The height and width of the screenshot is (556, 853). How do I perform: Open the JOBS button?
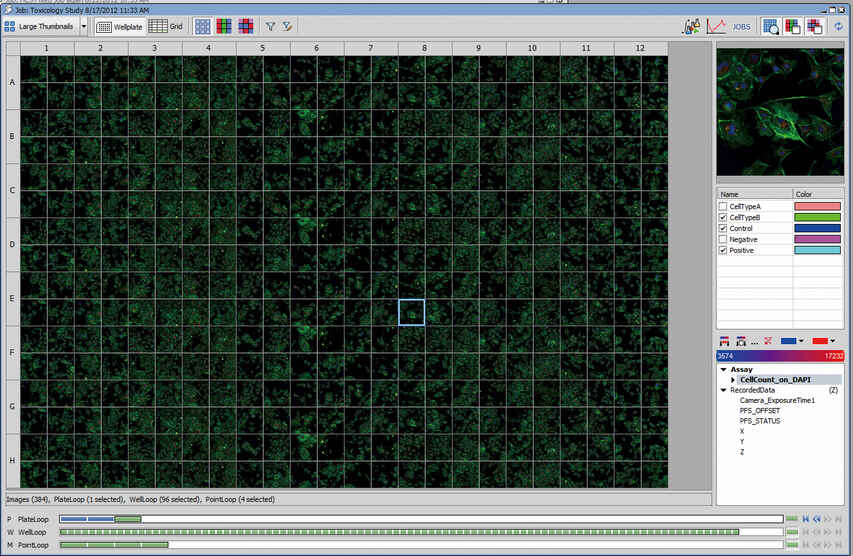click(742, 27)
